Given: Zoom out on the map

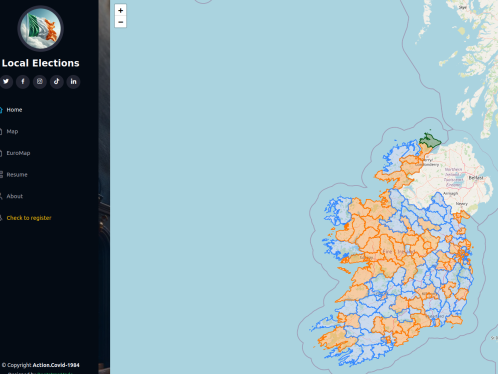Looking at the screenshot, I should coord(121,22).
